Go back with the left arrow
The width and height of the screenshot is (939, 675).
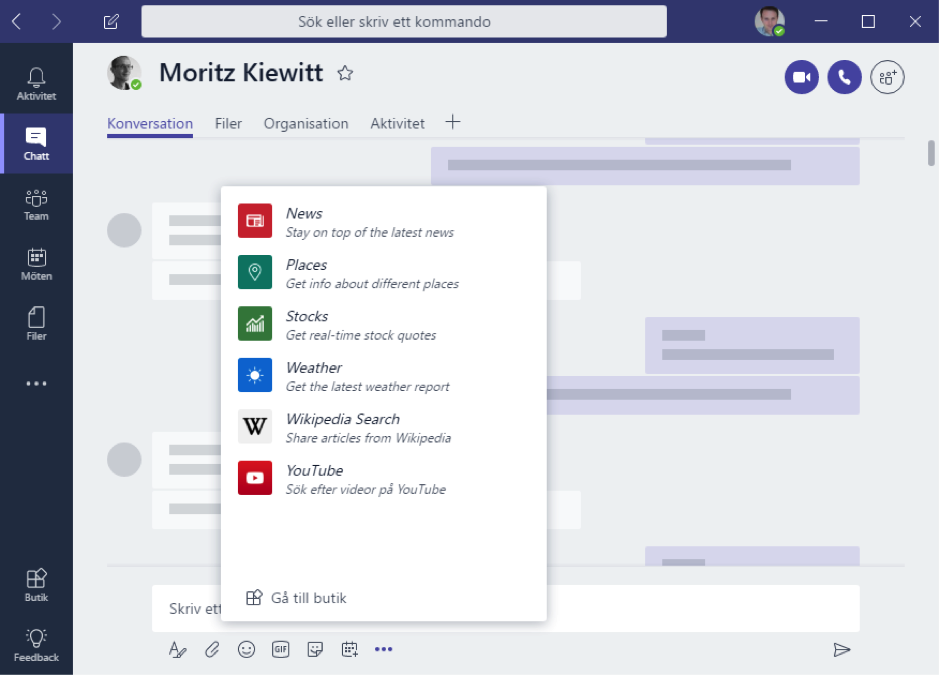point(16,22)
